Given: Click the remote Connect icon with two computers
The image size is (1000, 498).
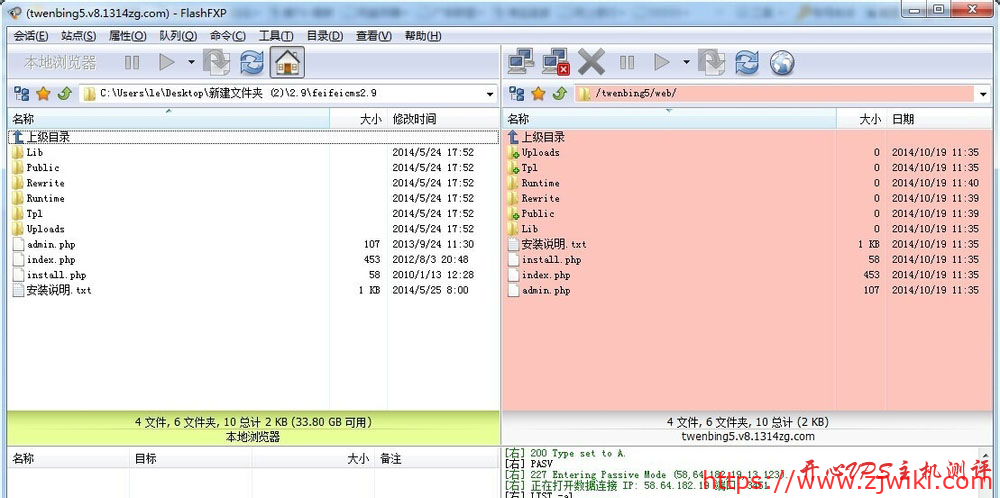Looking at the screenshot, I should click(x=520, y=63).
